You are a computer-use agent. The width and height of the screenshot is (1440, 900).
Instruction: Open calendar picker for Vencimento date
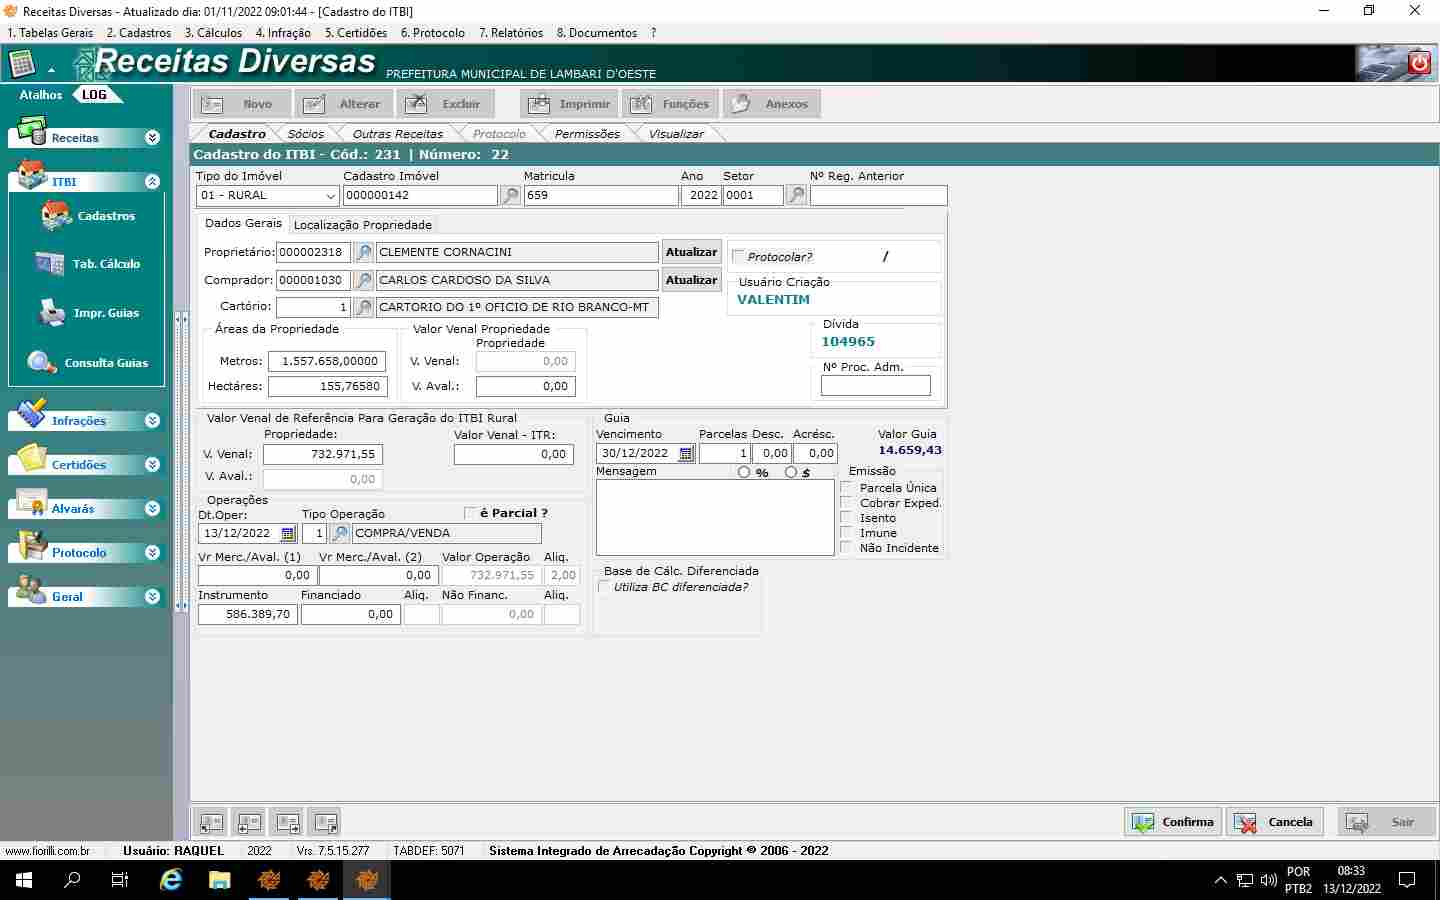pyautogui.click(x=686, y=454)
